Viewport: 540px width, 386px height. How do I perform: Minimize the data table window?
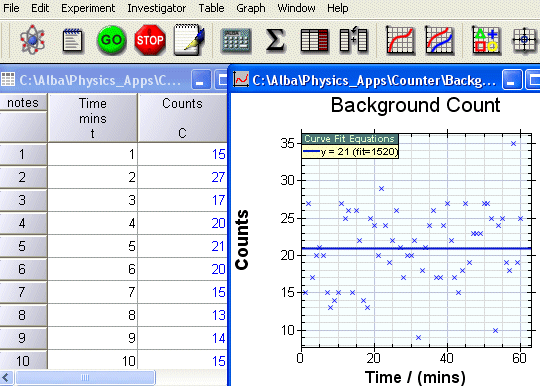[x=200, y=80]
